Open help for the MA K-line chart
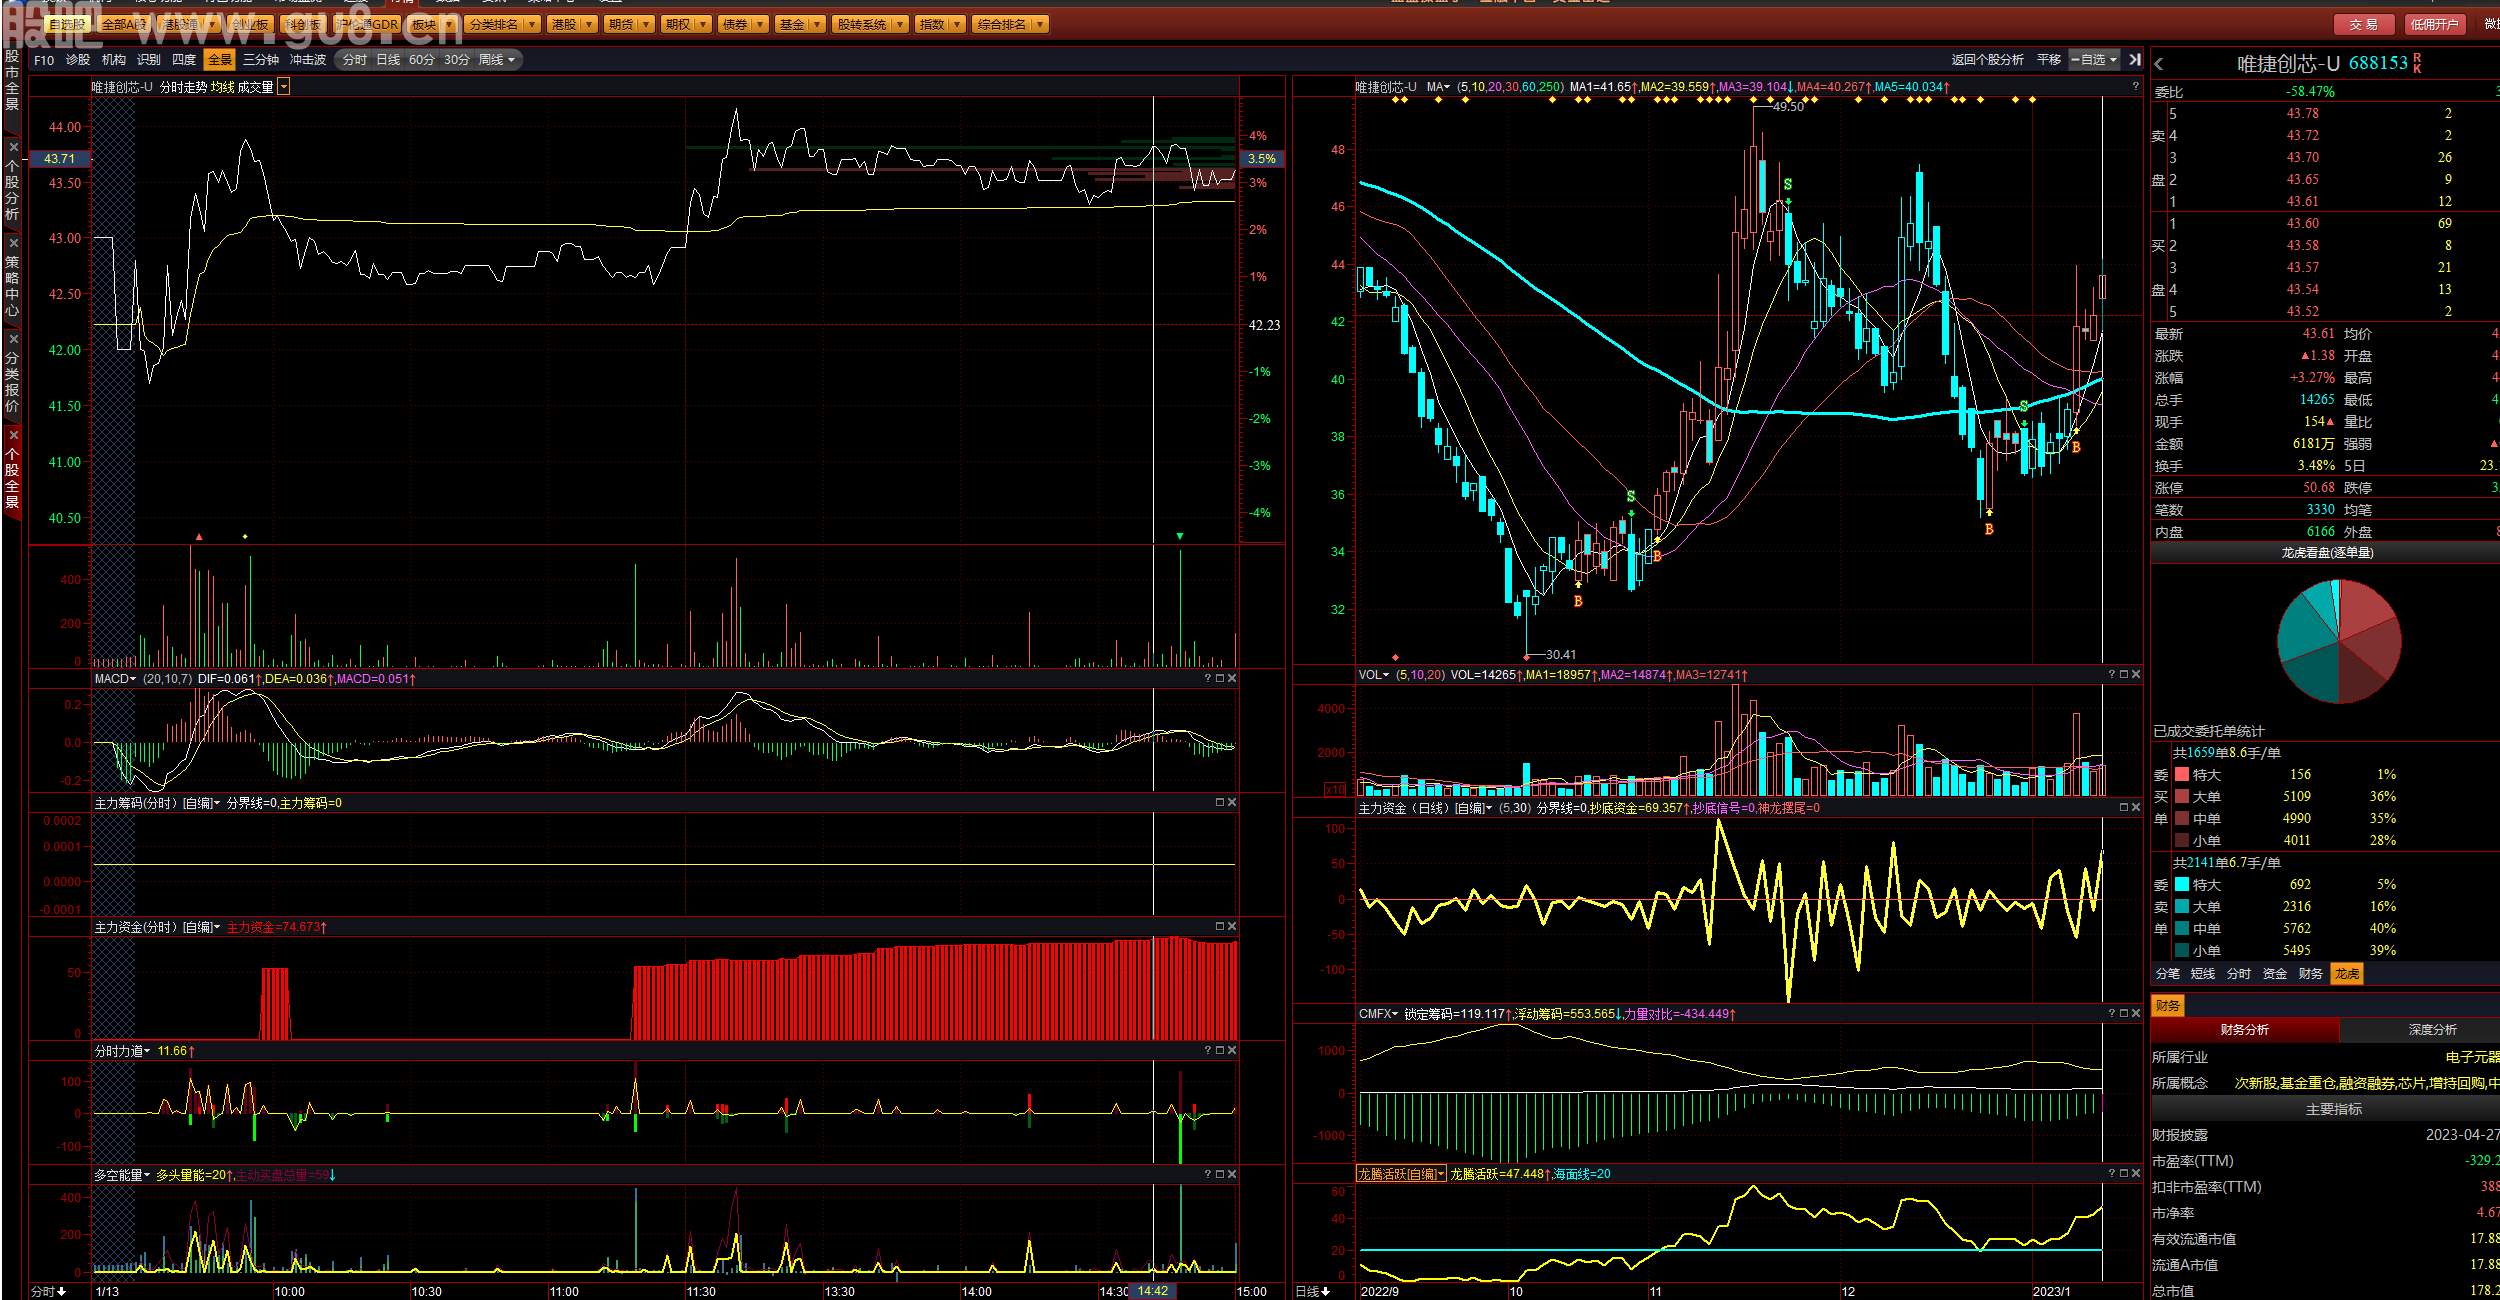The height and width of the screenshot is (1300, 2500). pyautogui.click(x=2135, y=87)
